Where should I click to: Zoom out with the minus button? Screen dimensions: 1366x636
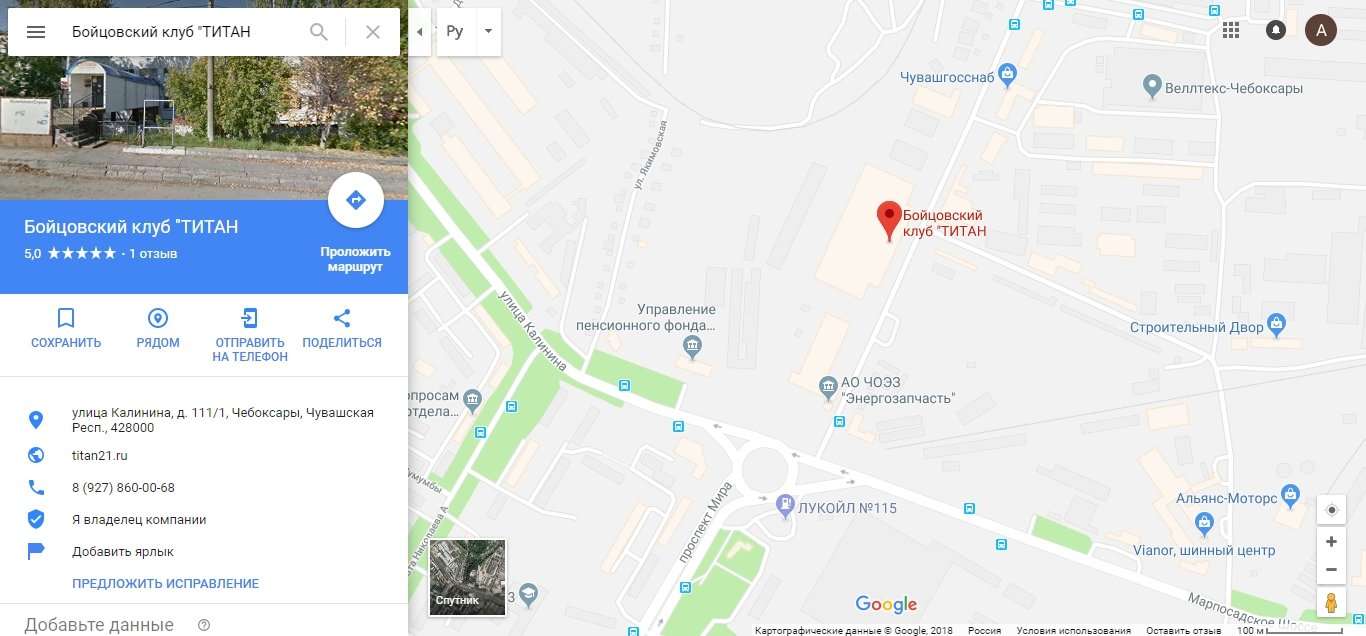click(1331, 570)
